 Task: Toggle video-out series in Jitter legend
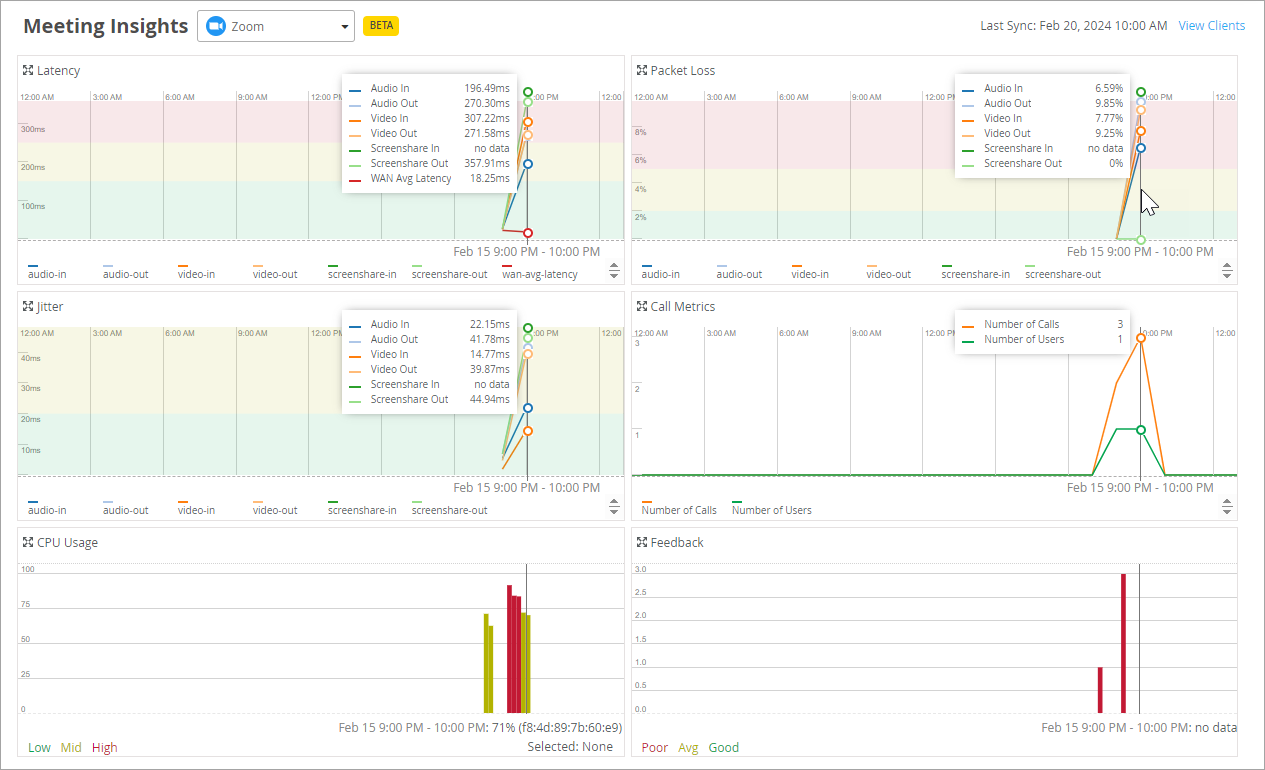pos(275,510)
